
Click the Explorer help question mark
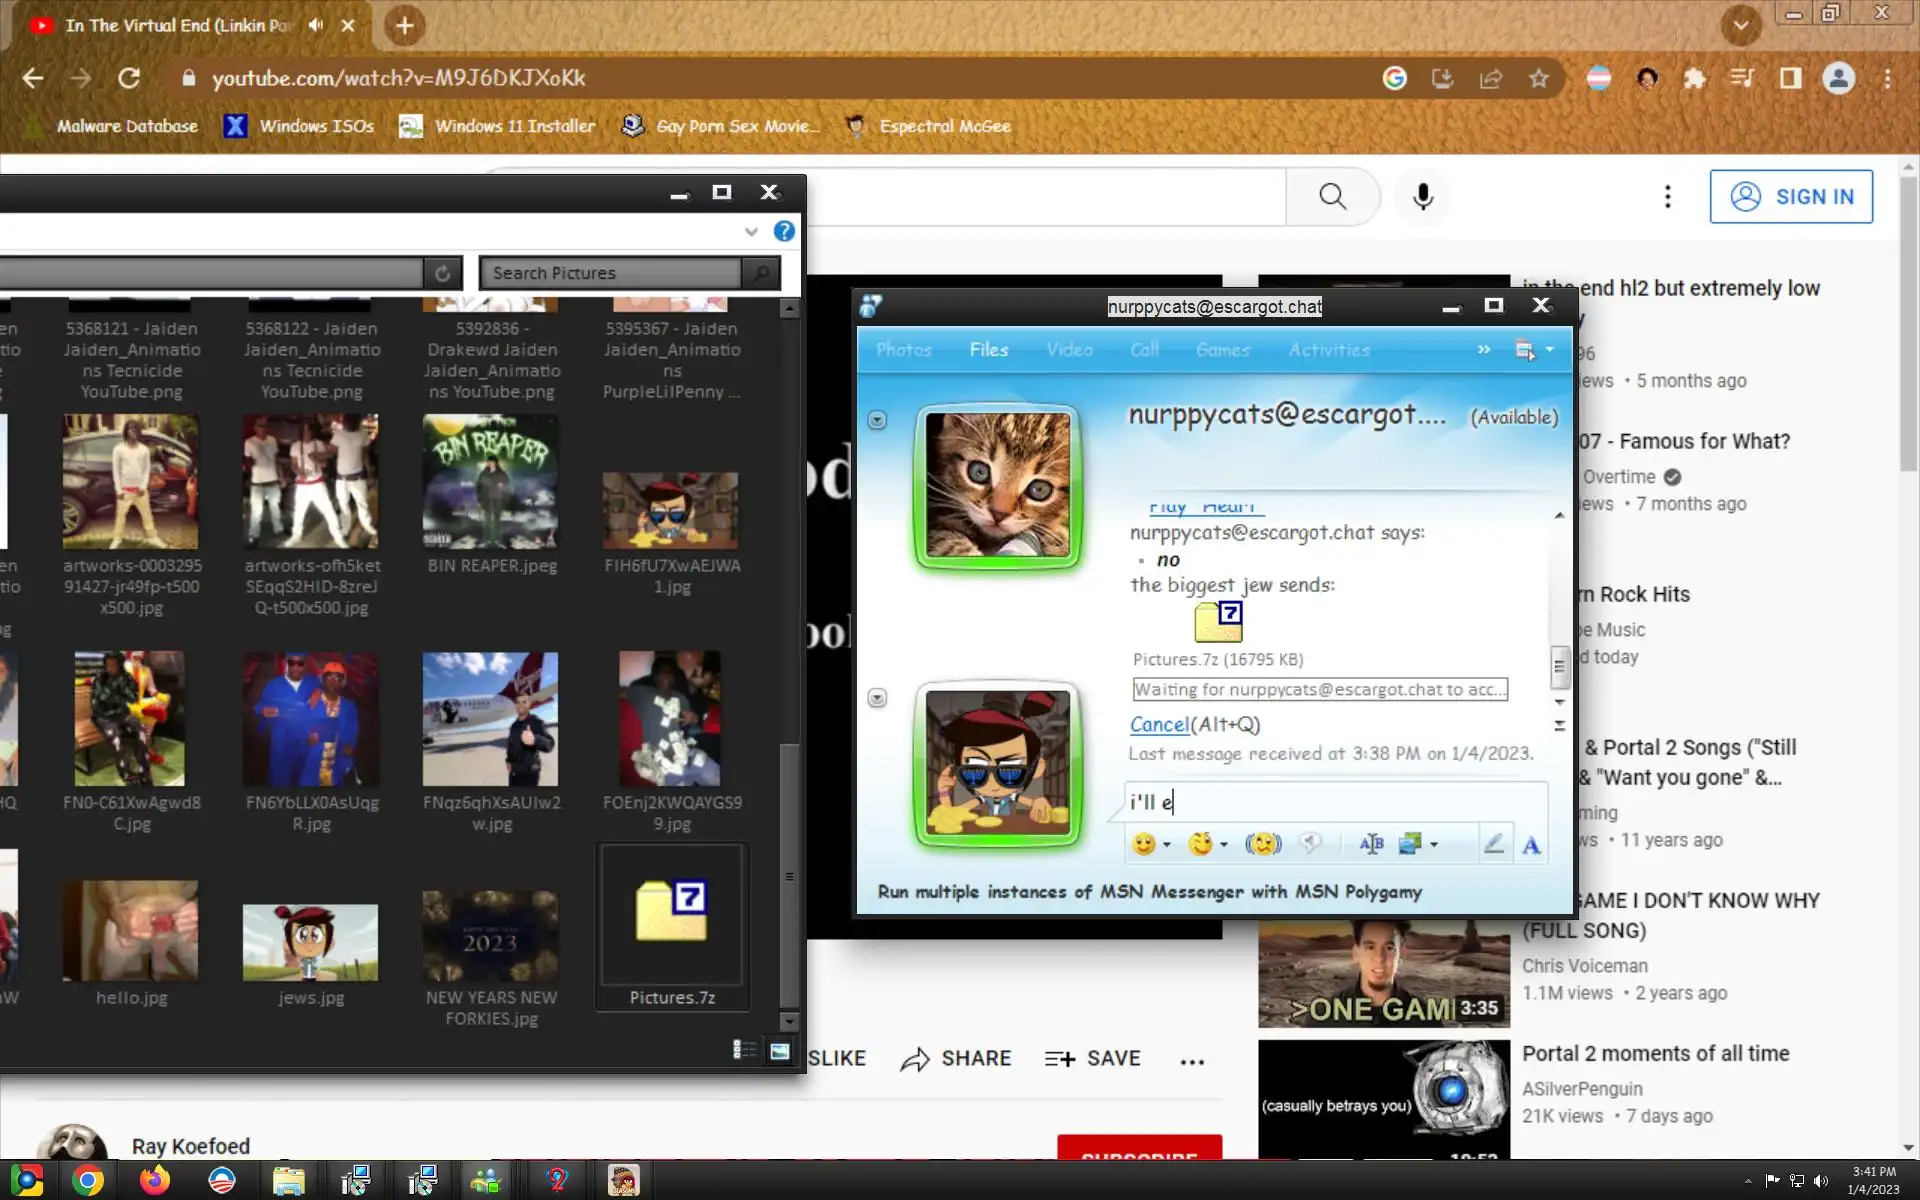pos(784,232)
